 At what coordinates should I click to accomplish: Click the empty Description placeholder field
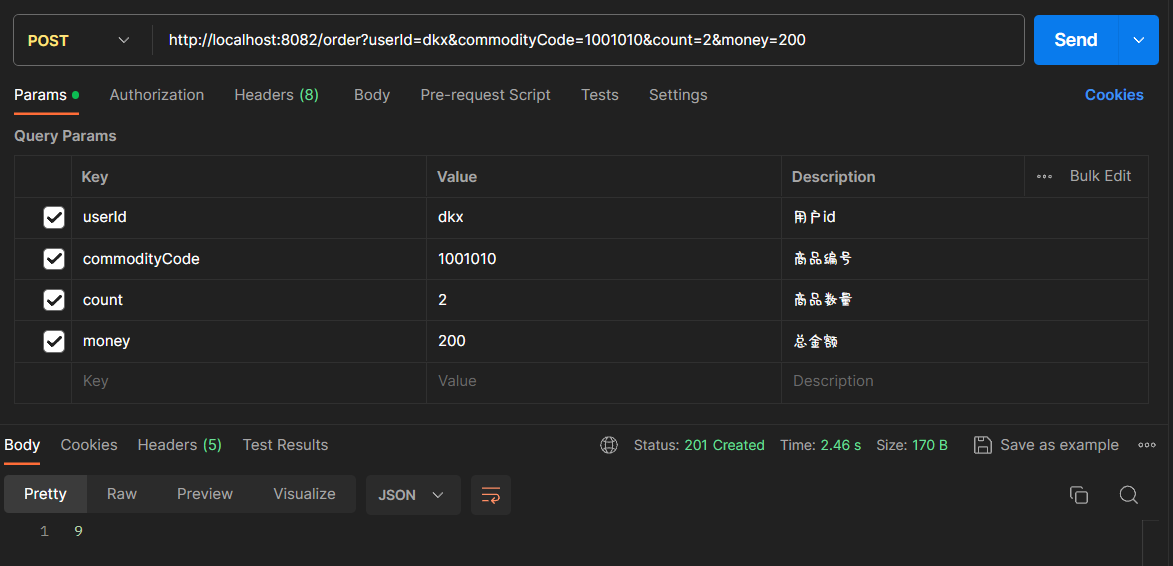965,381
